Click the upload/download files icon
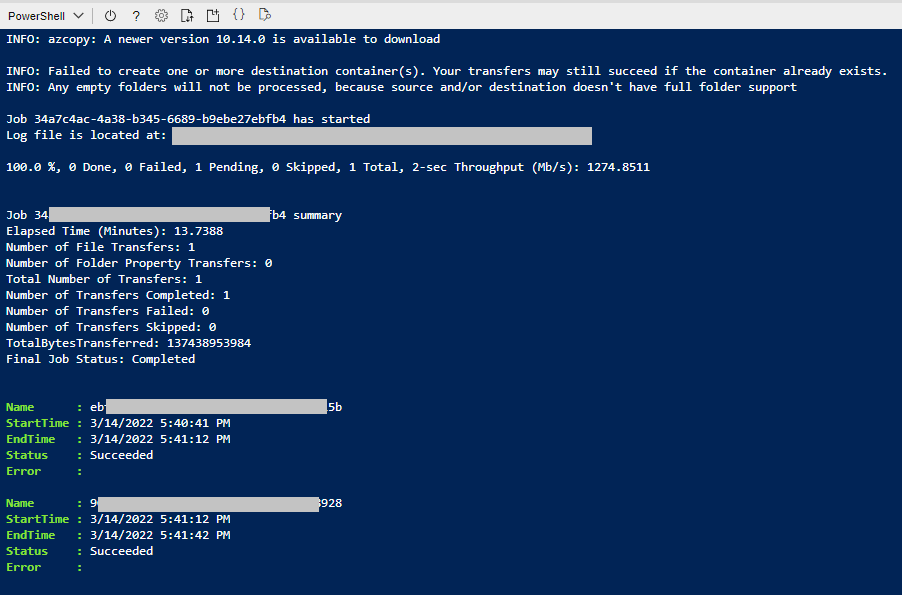This screenshot has height=595, width=902. pyautogui.click(x=187, y=15)
